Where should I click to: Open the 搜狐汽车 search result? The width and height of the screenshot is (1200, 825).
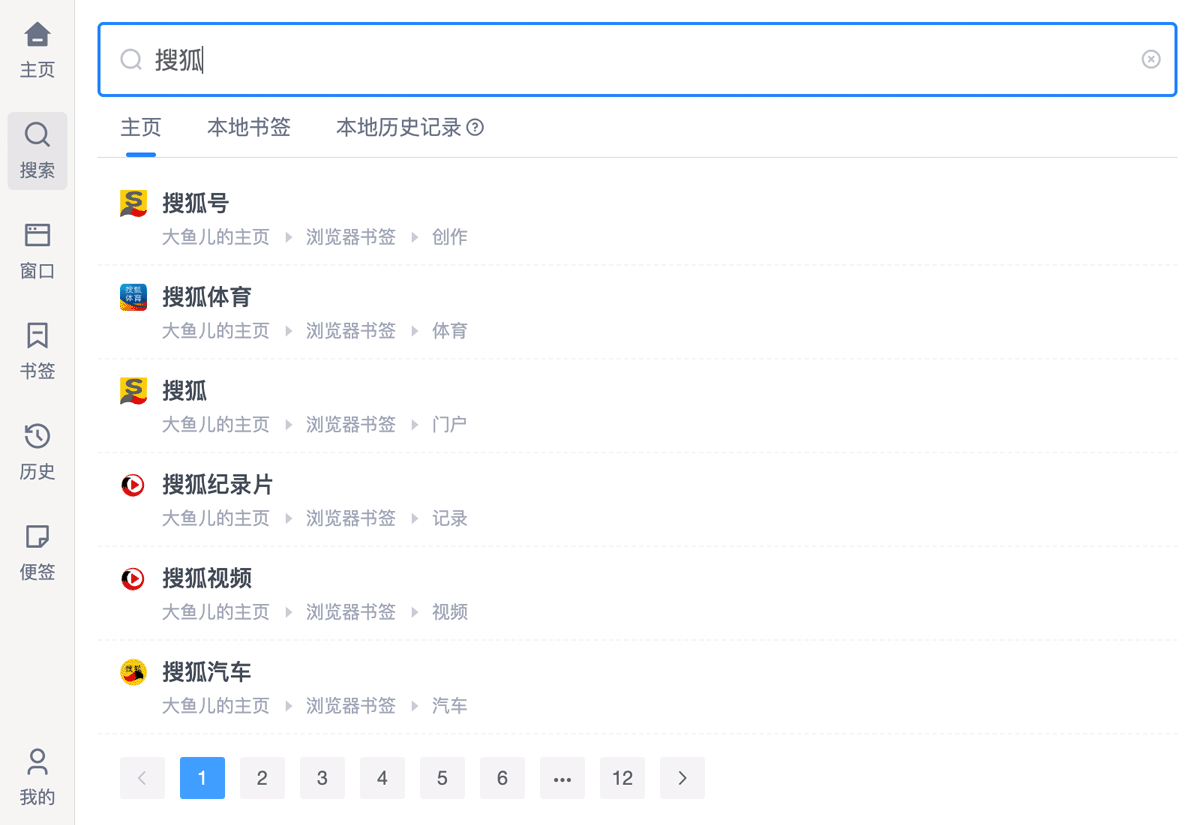click(x=207, y=672)
